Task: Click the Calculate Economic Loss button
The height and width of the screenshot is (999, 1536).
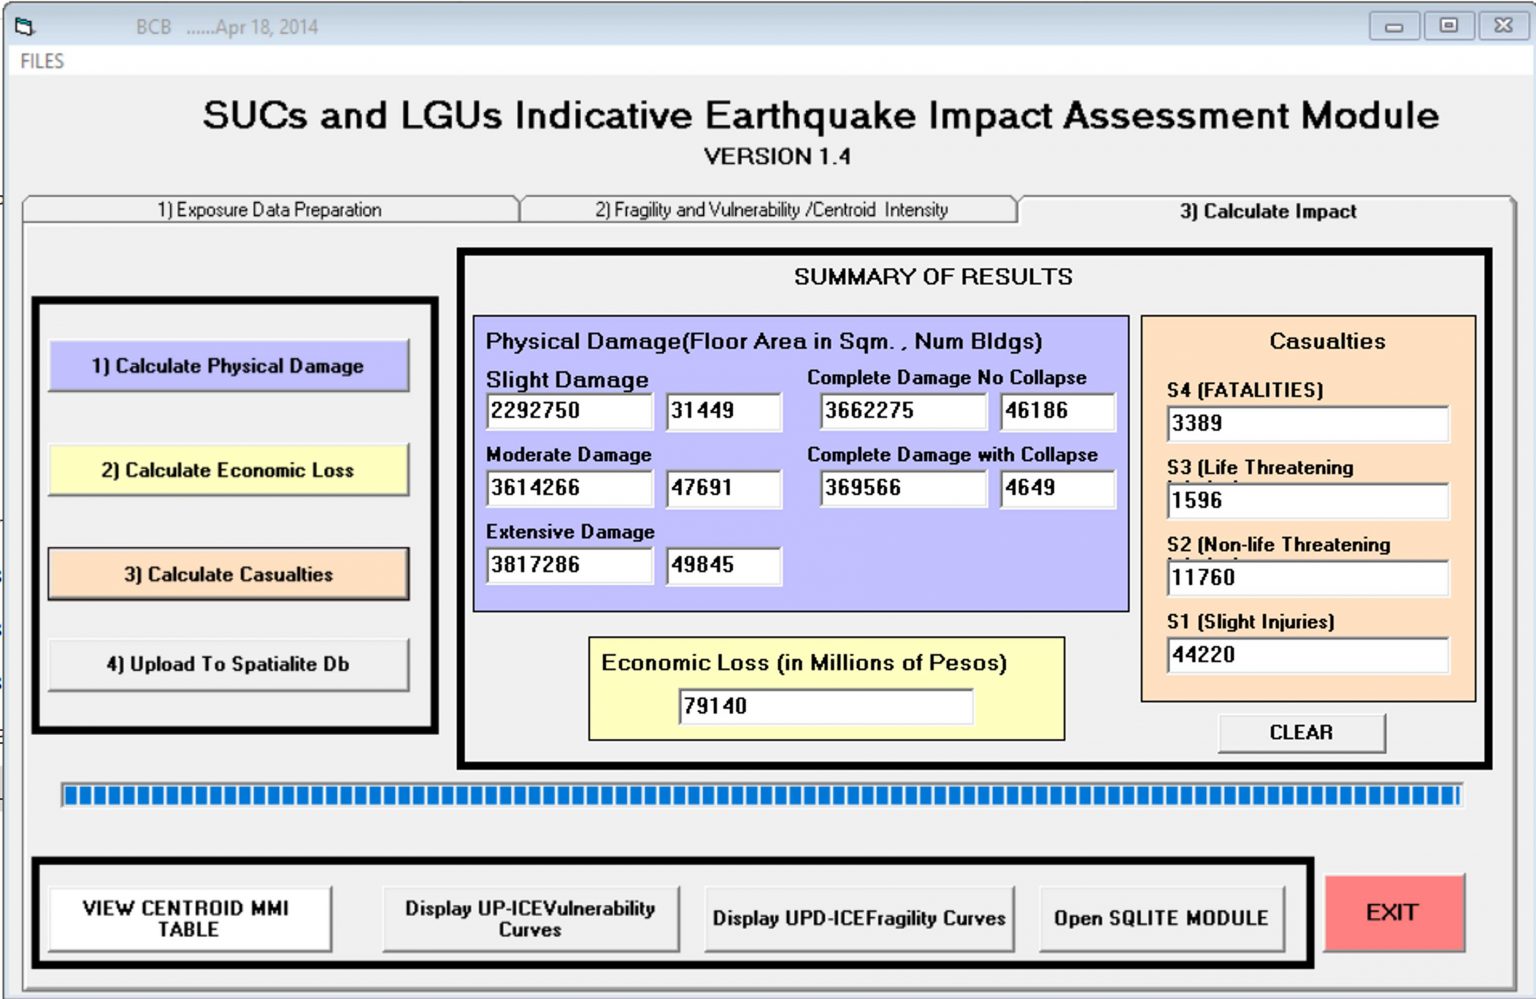Action: click(229, 470)
